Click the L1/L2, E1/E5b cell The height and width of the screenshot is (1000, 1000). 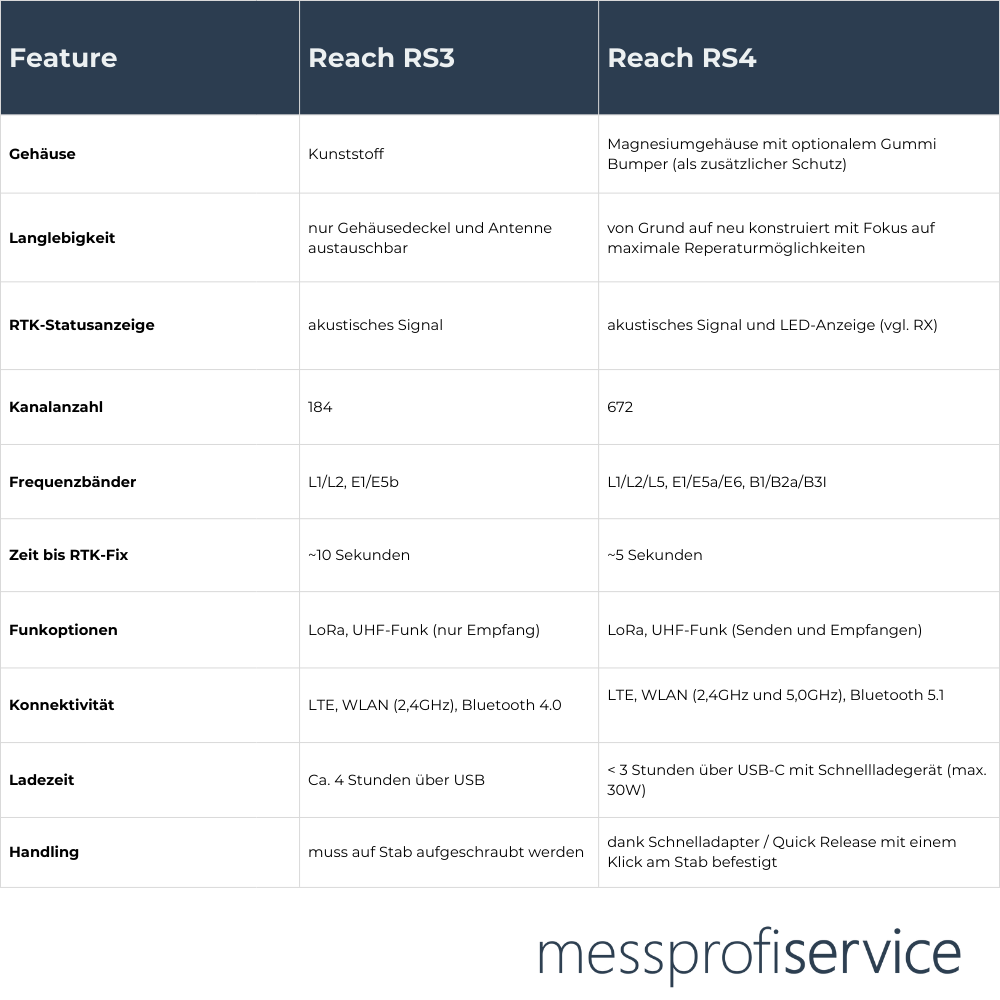pos(354,482)
